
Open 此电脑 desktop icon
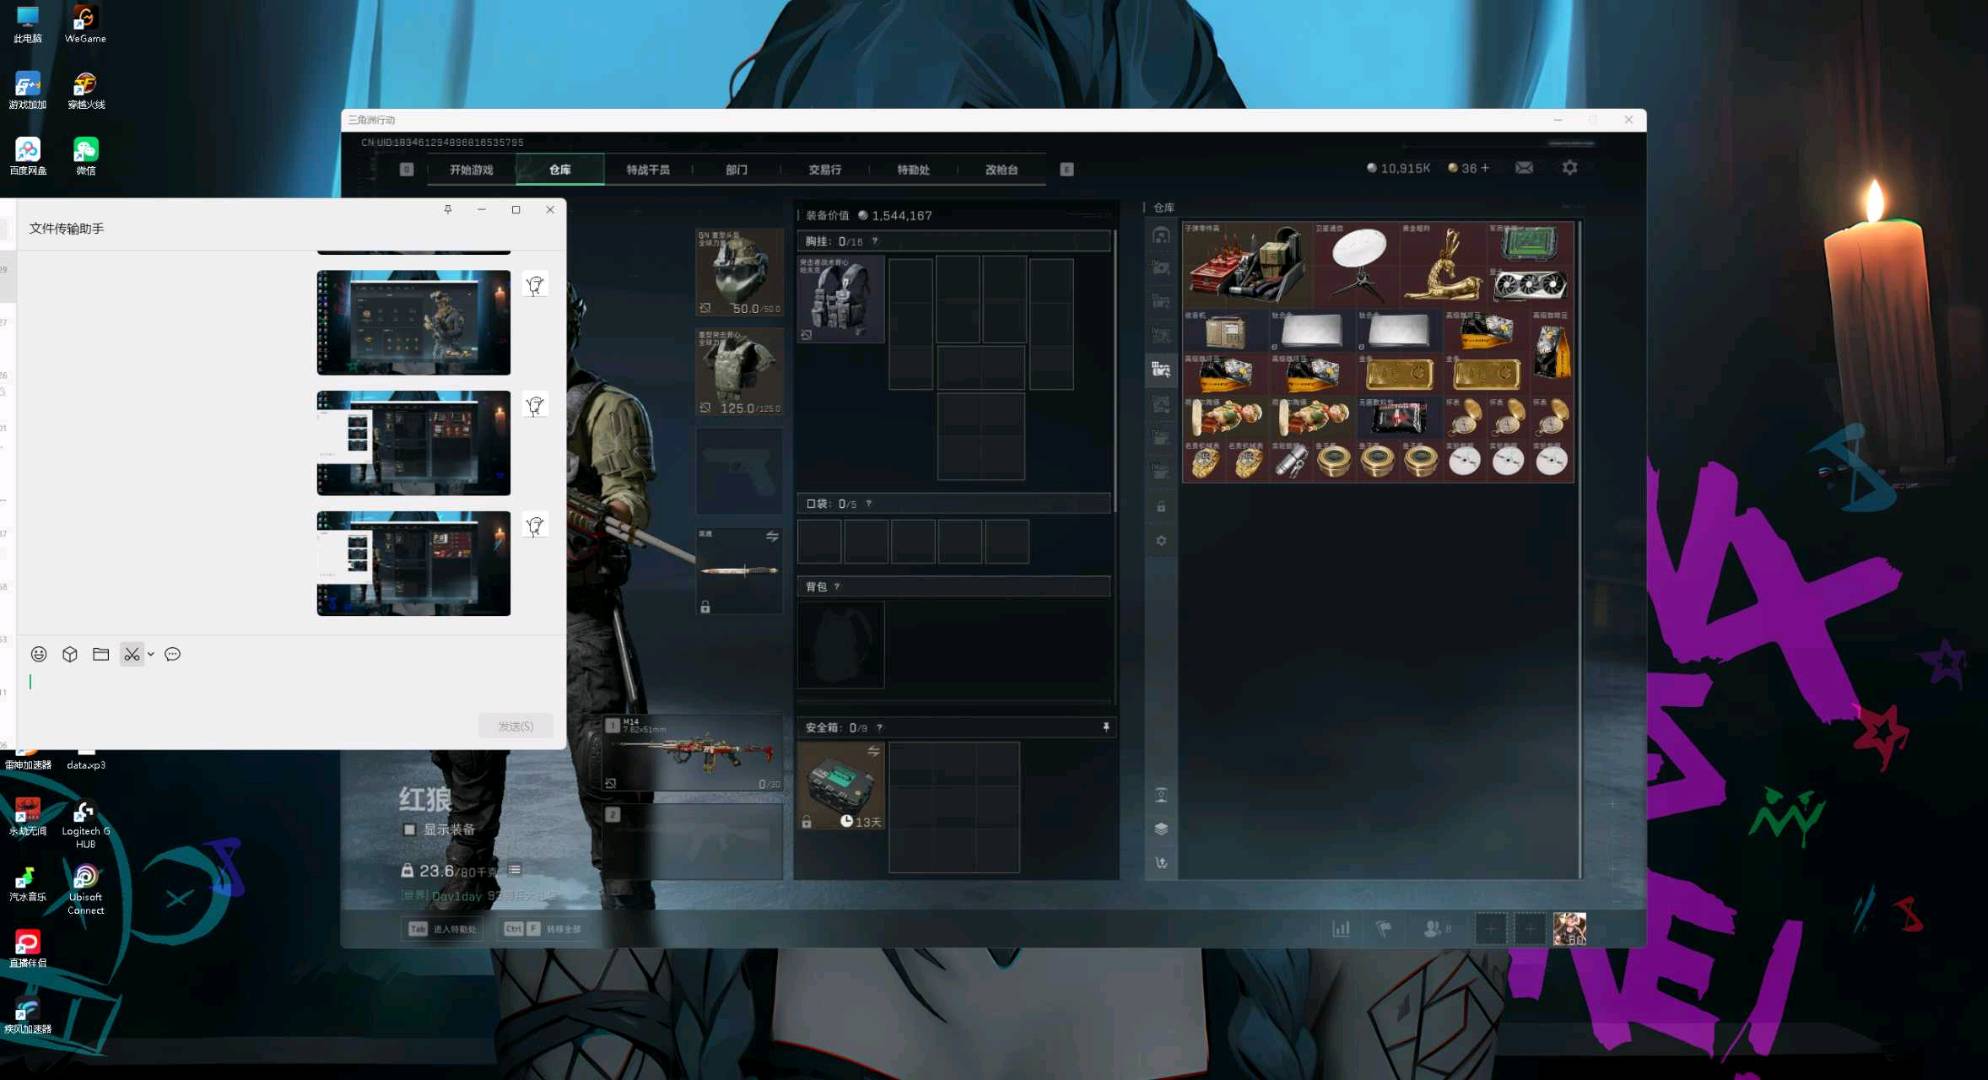tap(27, 25)
